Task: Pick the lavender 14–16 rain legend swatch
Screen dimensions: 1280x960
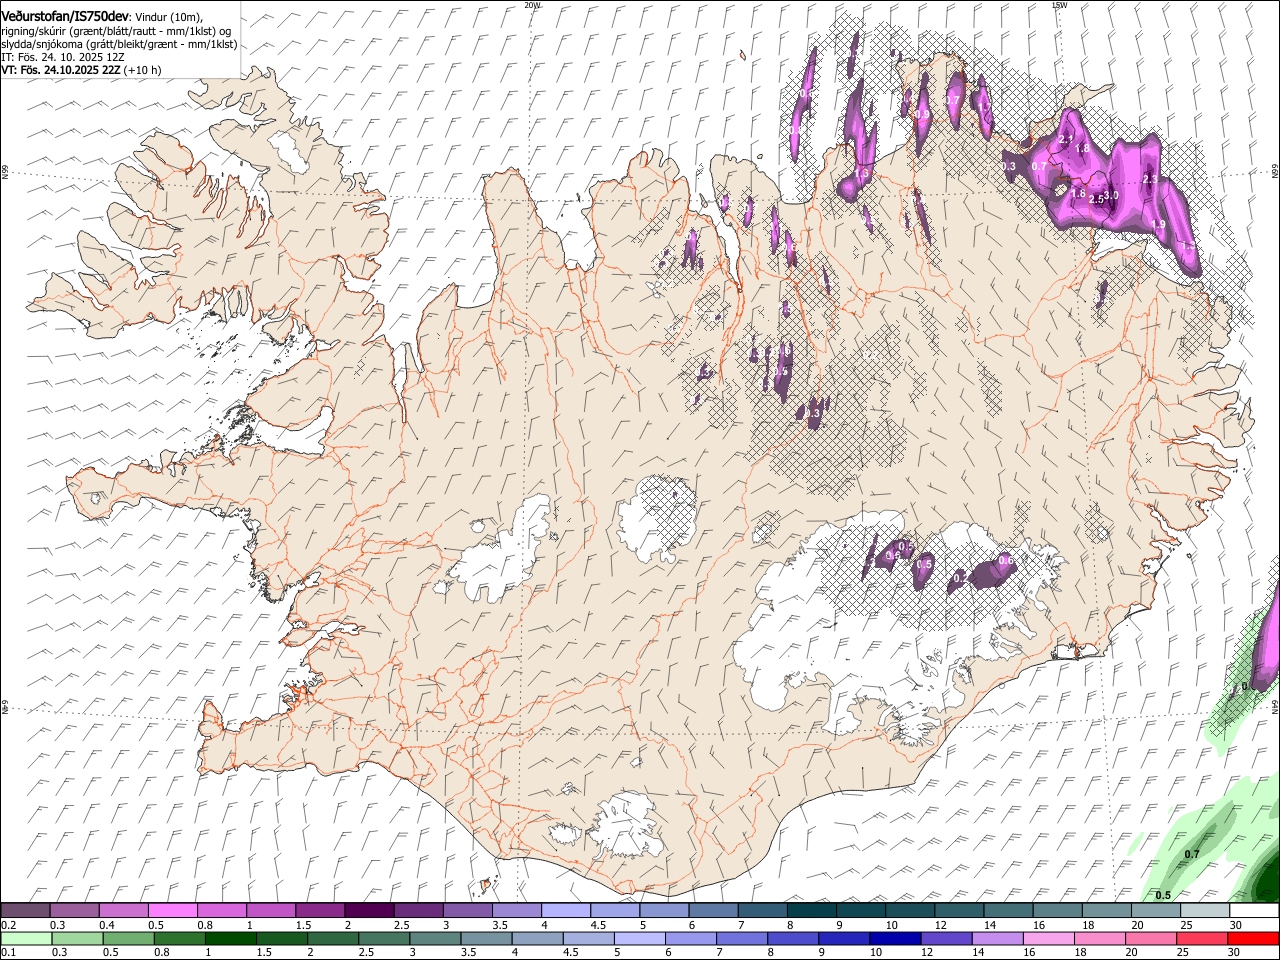Action: pos(996,938)
